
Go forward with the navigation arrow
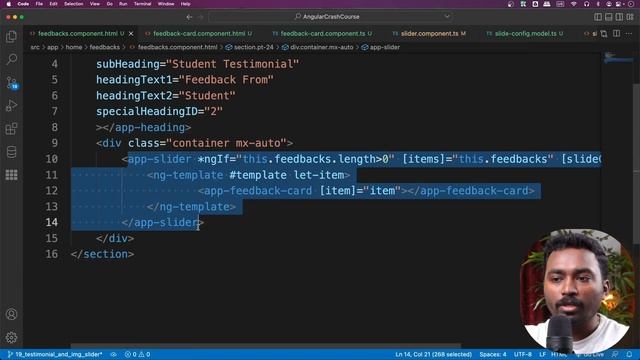tap(200, 17)
